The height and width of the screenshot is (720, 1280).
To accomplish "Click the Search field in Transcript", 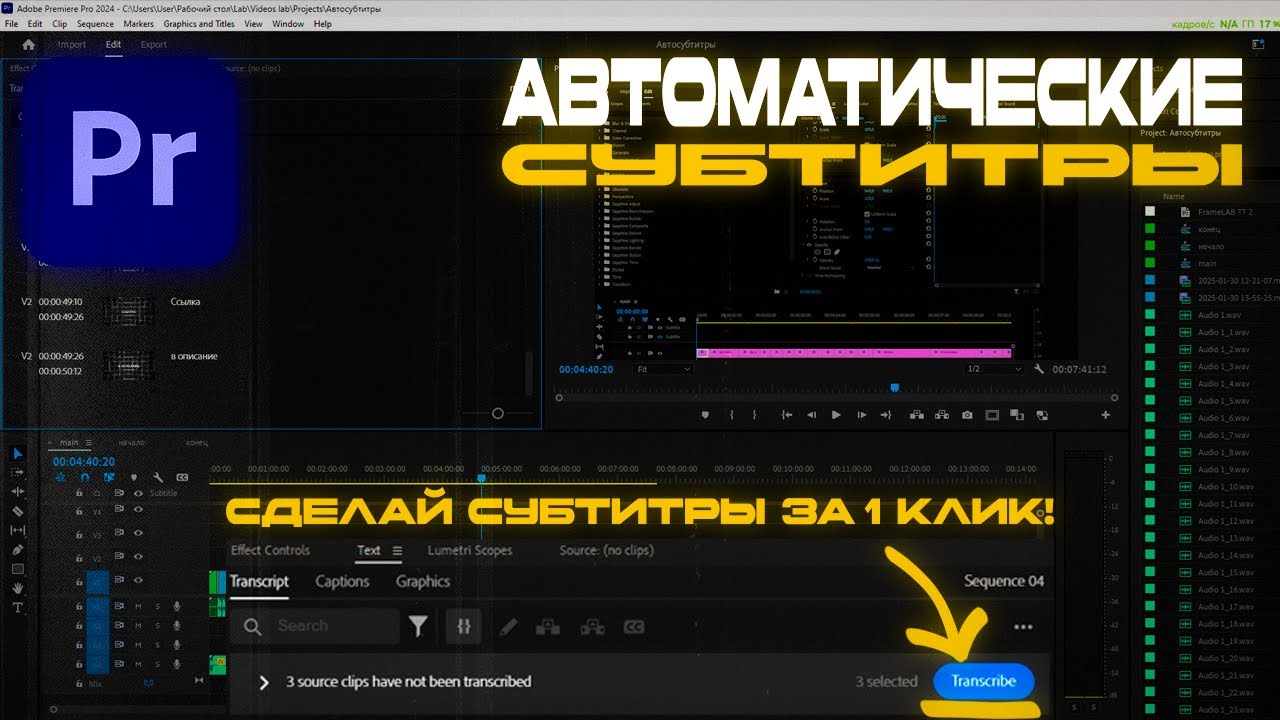I will 315,626.
